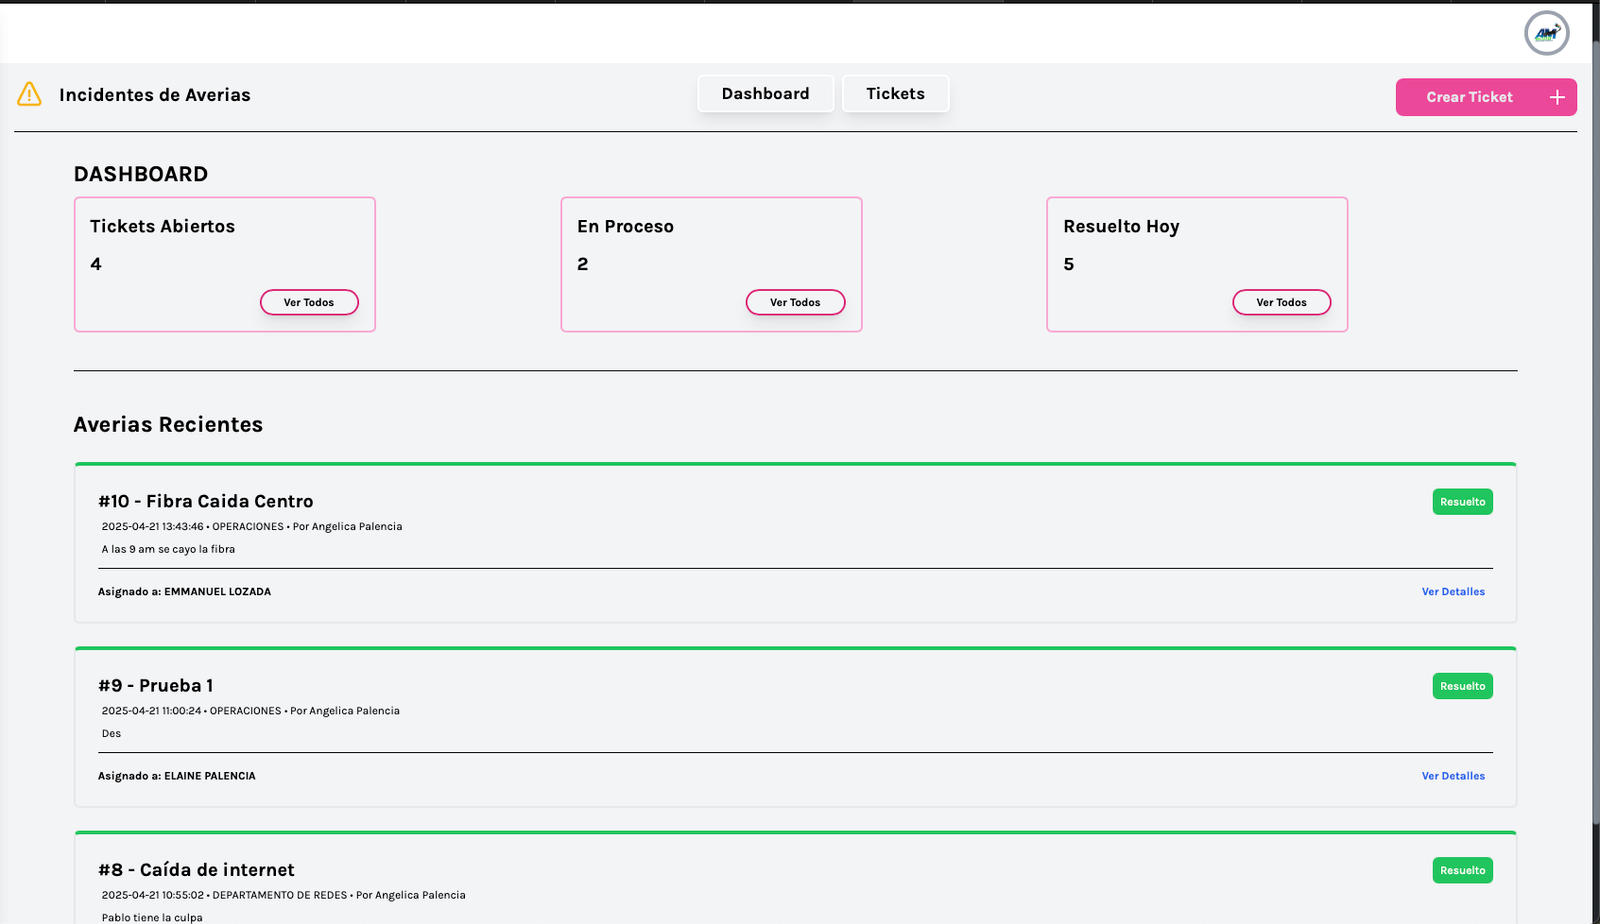Click the assigned name EMMANUEL LOZADA

(x=219, y=591)
